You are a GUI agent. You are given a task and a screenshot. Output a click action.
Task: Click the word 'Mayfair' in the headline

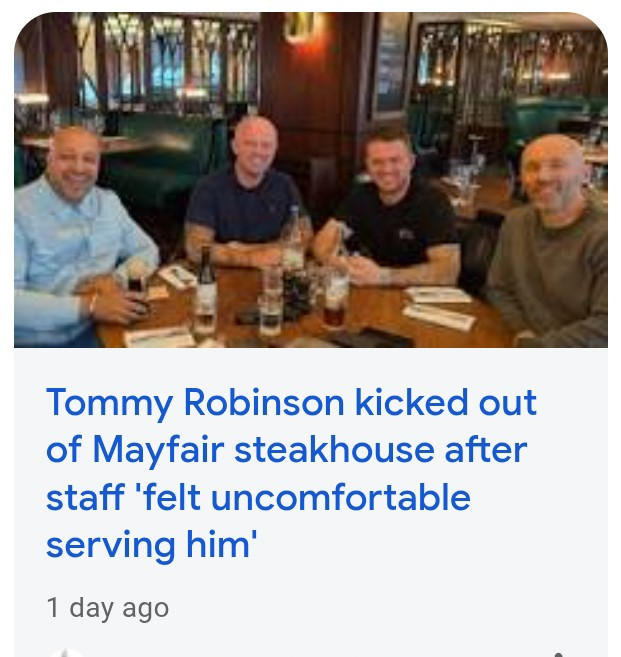click(158, 451)
